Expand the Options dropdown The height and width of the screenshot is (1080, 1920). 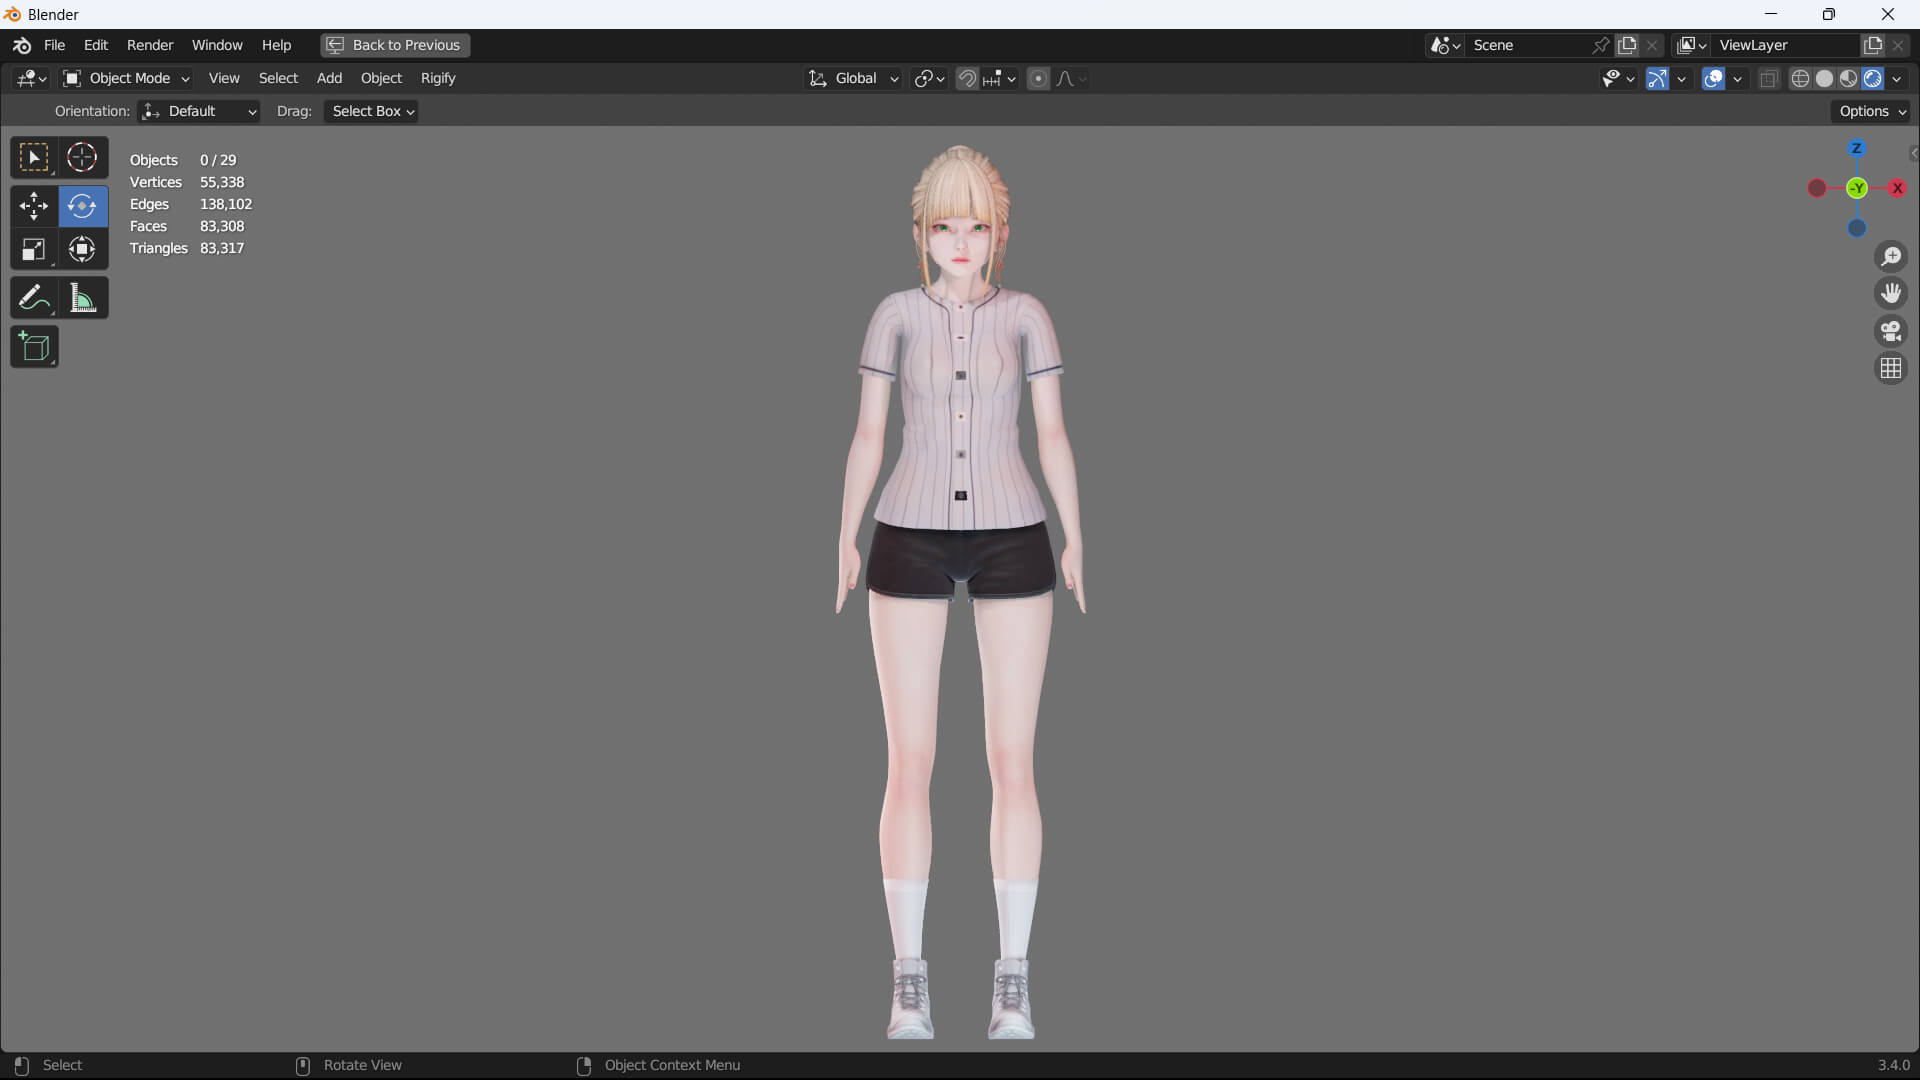[1871, 112]
